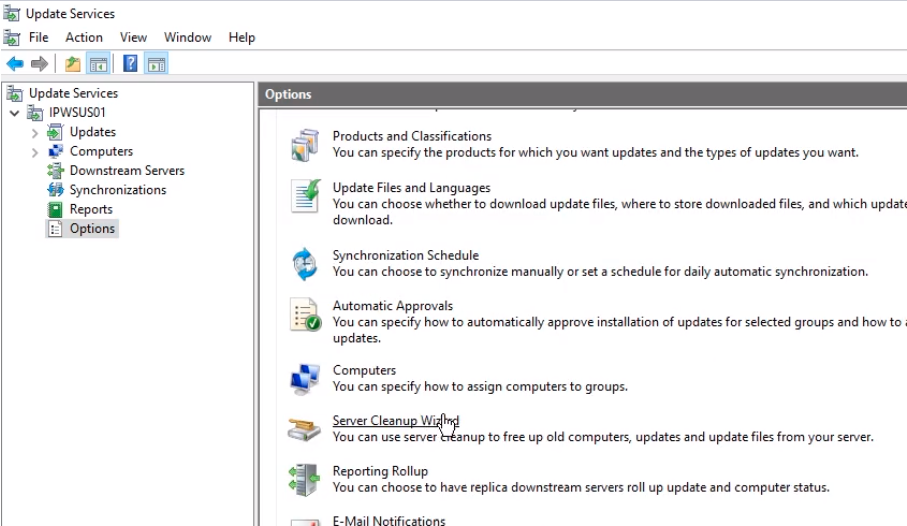This screenshot has height=526, width=907.
Task: Open the Server Cleanup Wizard link
Action: [395, 421]
